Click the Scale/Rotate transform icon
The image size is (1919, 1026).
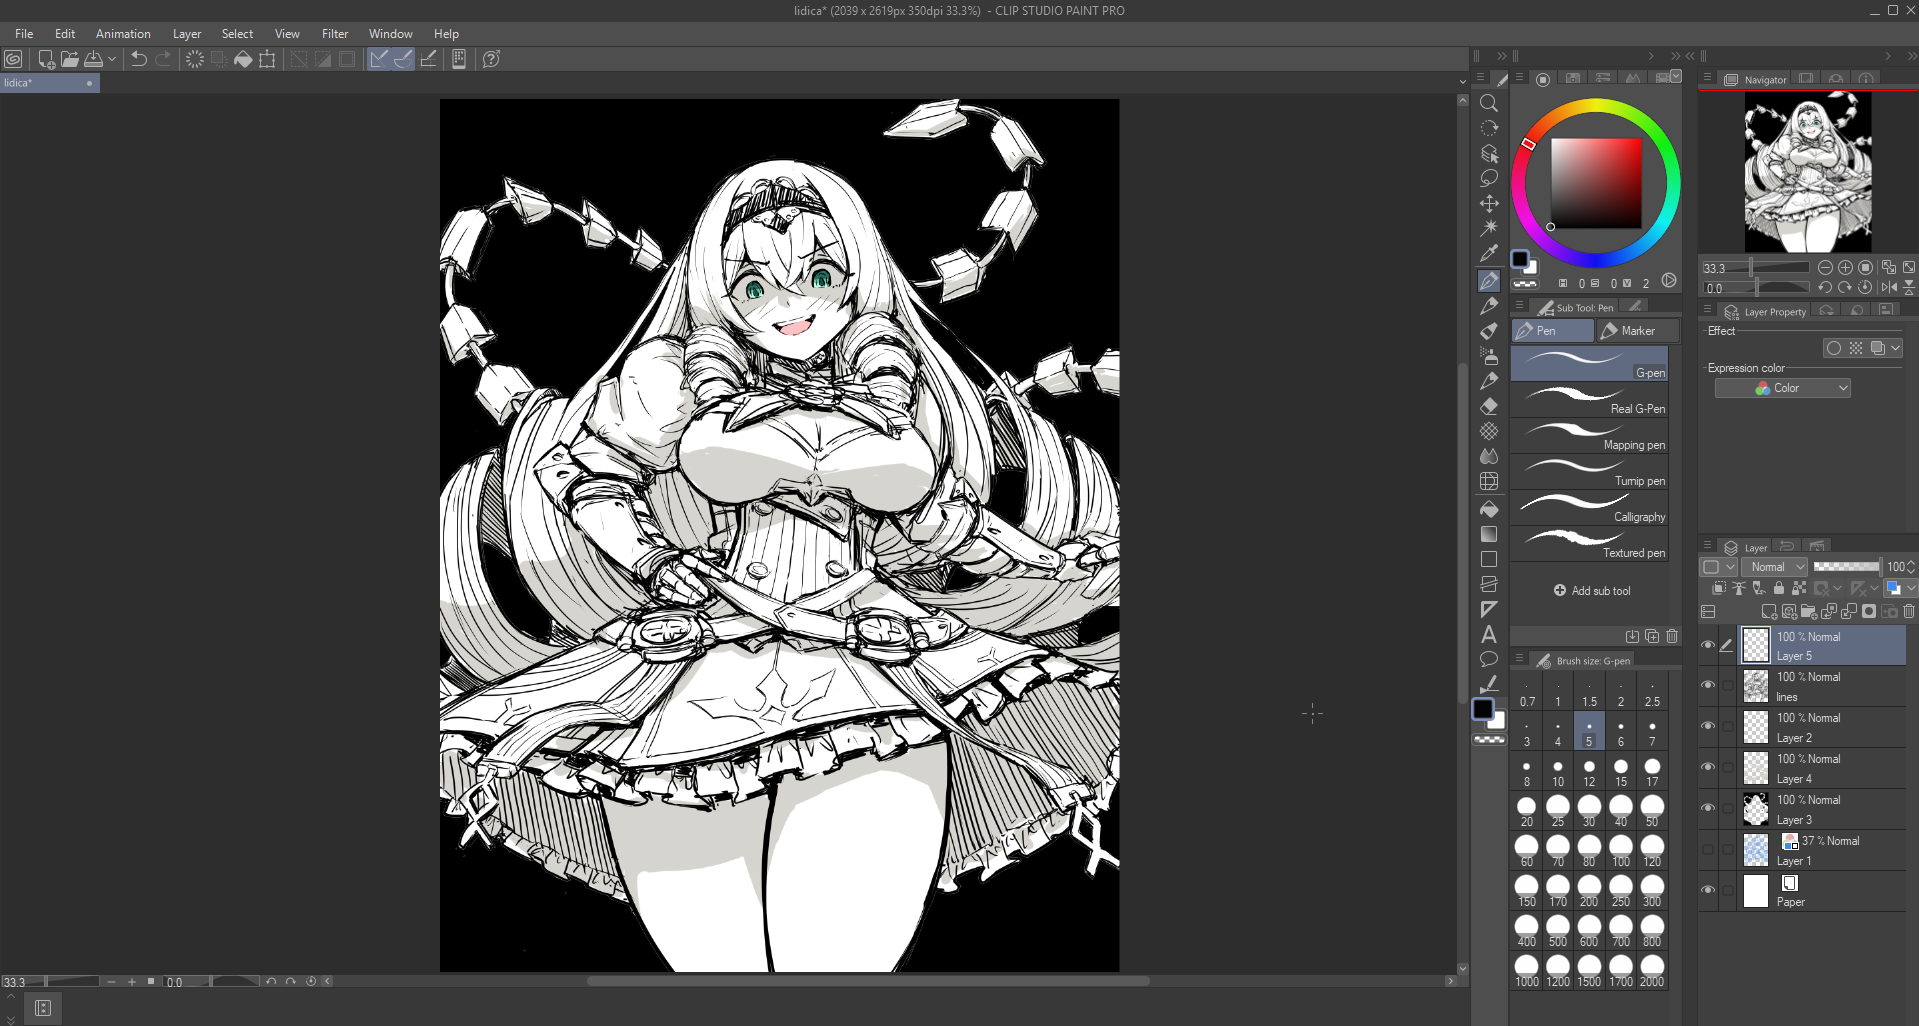click(267, 59)
